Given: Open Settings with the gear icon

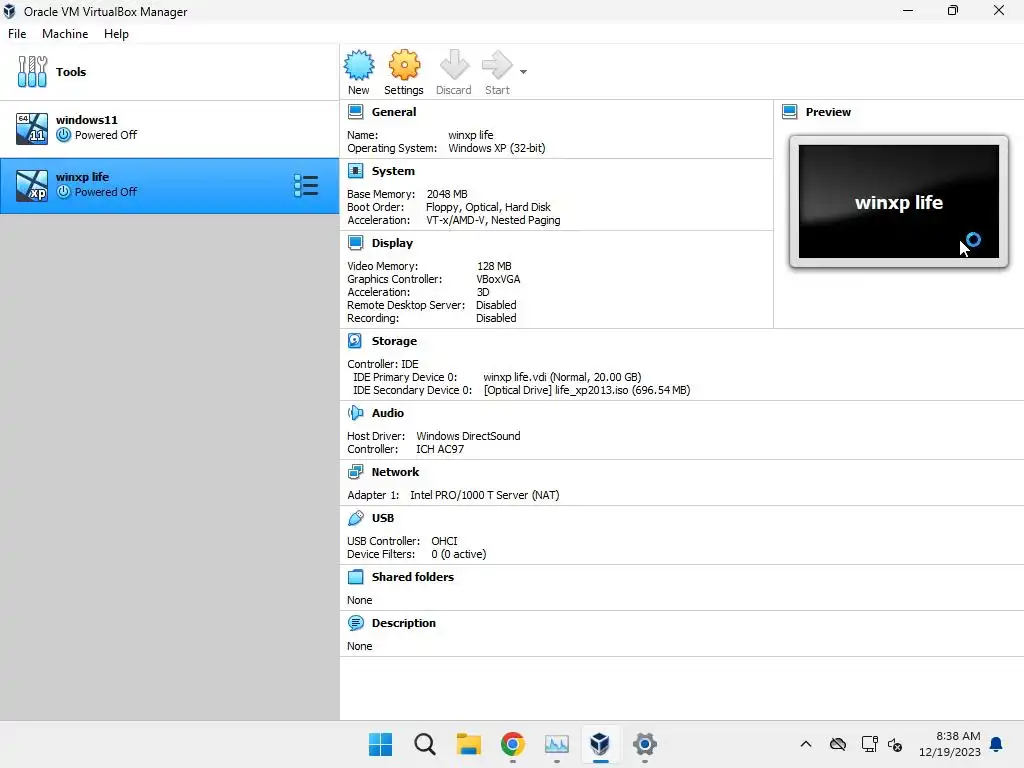Looking at the screenshot, I should tap(404, 65).
